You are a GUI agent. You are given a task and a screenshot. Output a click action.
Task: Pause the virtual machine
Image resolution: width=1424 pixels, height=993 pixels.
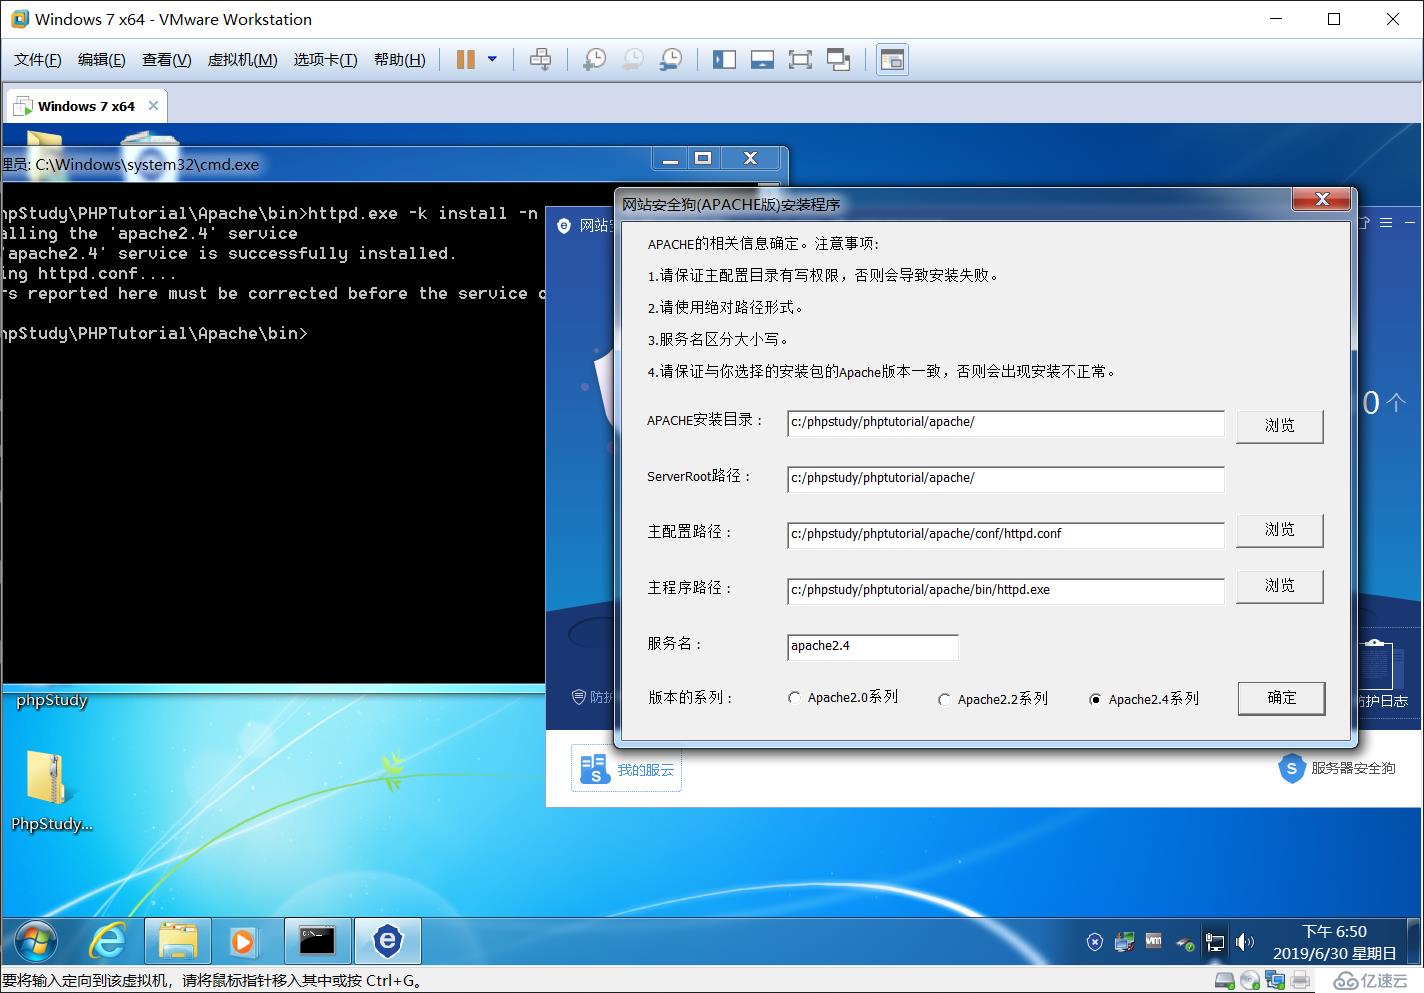coord(465,60)
